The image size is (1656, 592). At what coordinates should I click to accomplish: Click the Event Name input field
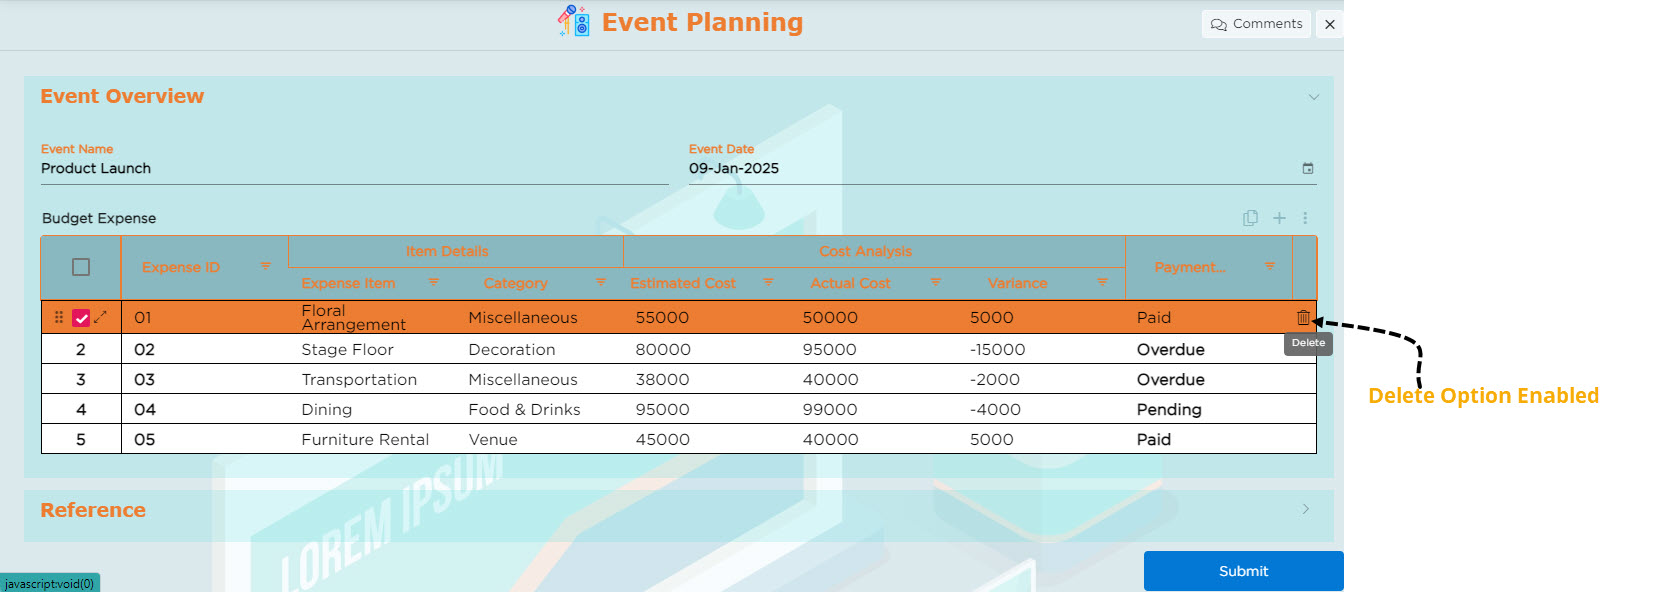point(354,169)
